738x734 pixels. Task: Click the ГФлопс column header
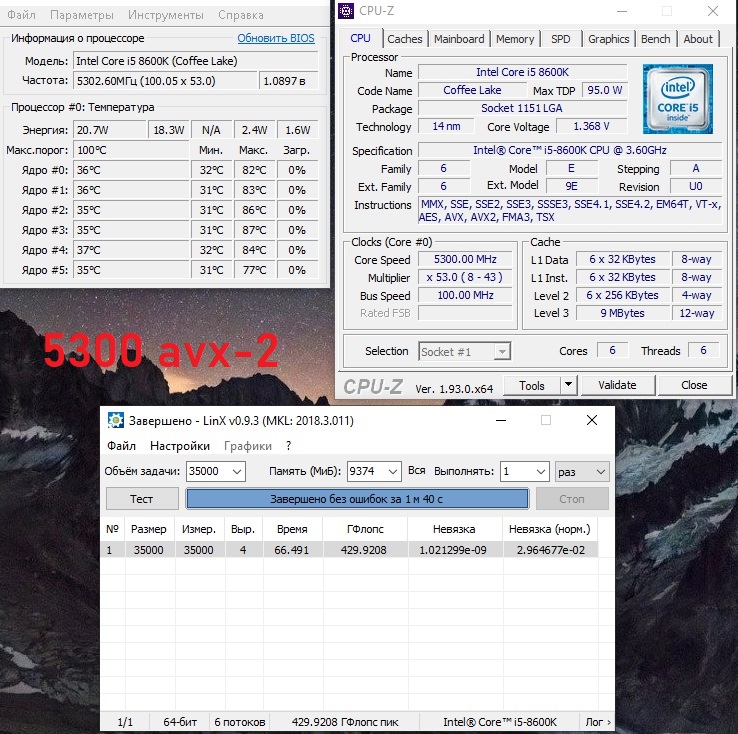tap(365, 529)
